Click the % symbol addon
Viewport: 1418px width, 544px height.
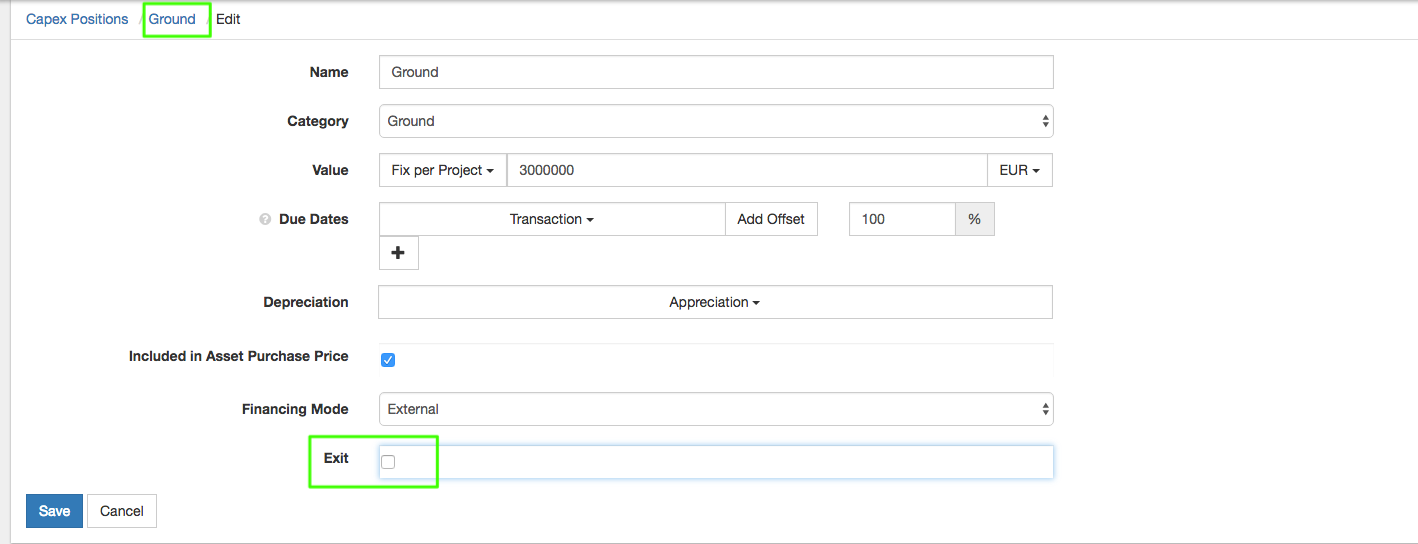(x=974, y=219)
